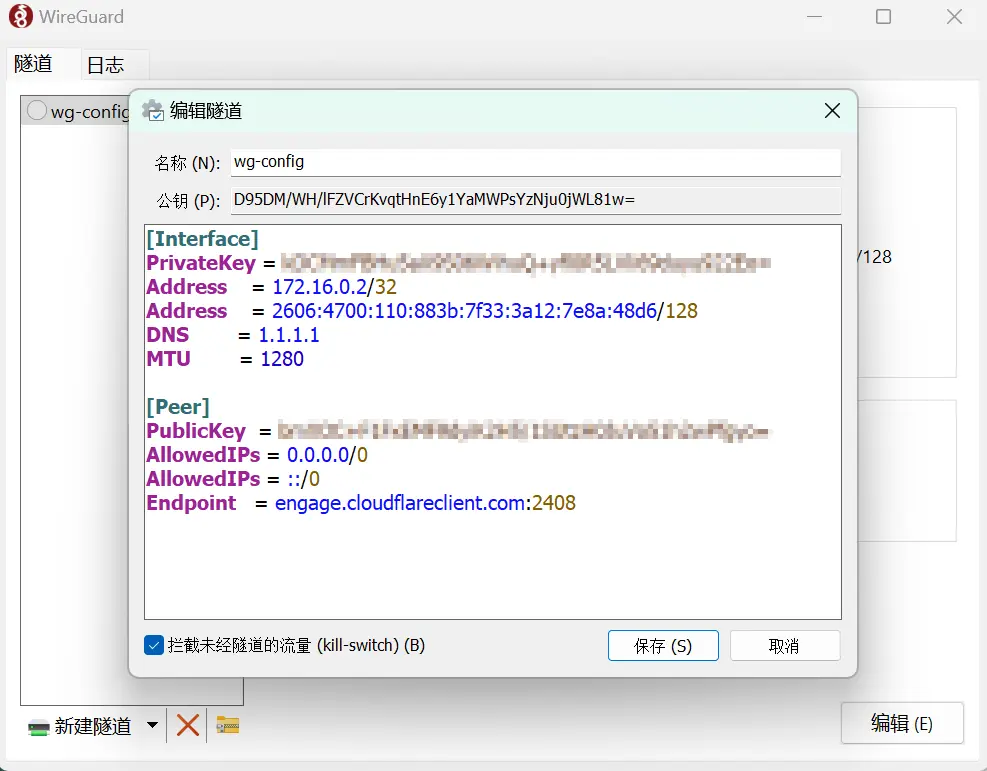Maximize the WireGuard window
The image size is (987, 771).
(884, 16)
